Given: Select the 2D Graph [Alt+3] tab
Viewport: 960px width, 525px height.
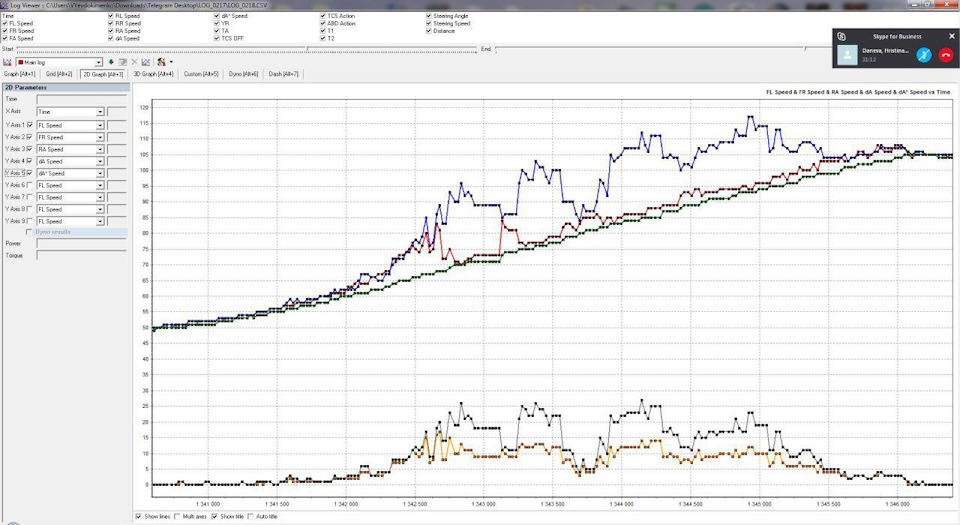Looking at the screenshot, I should 103,74.
